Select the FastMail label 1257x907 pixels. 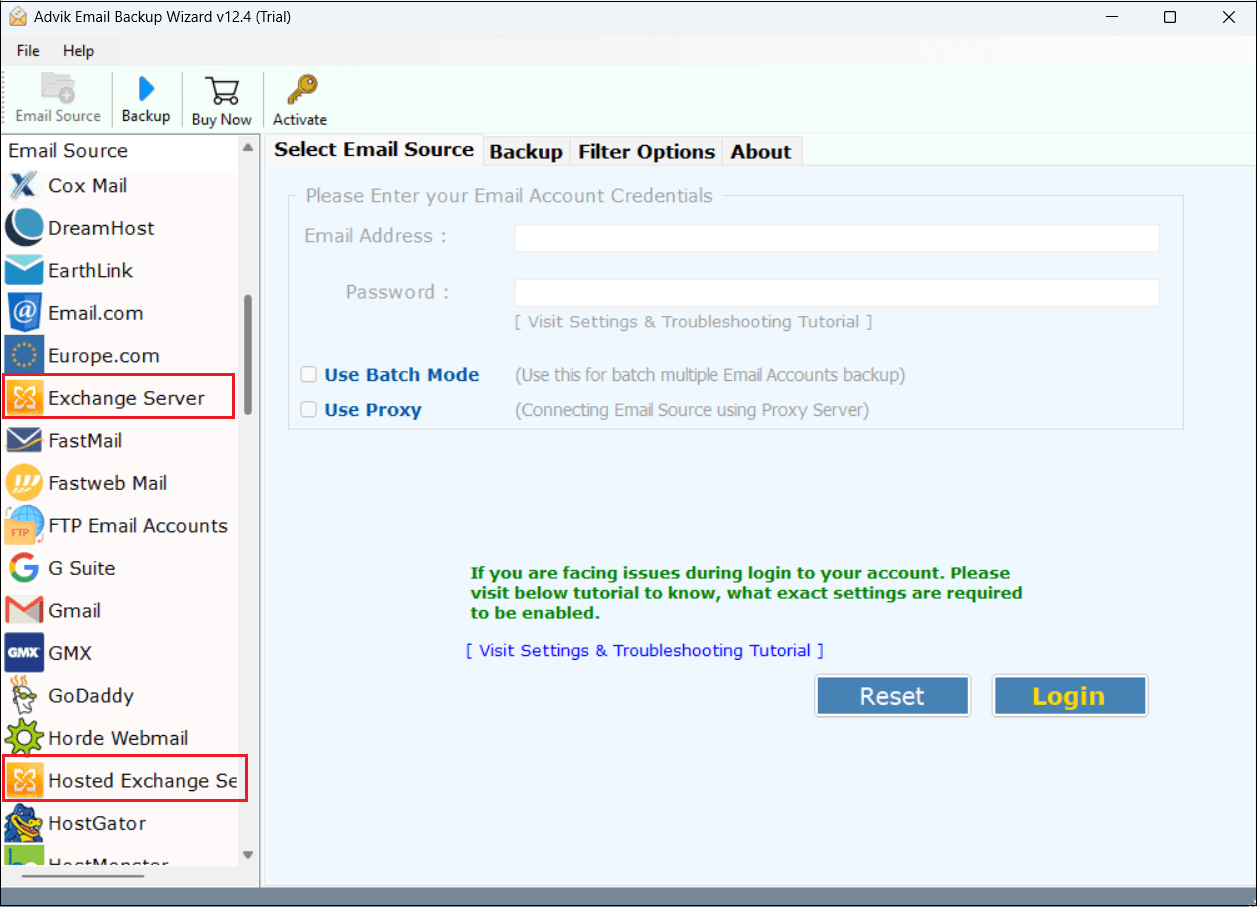coord(86,441)
